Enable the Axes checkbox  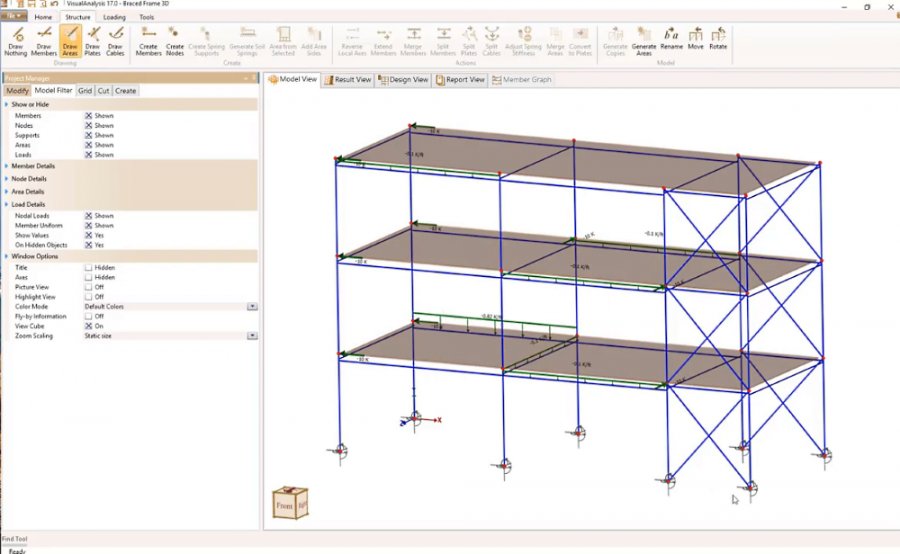pyautogui.click(x=88, y=277)
